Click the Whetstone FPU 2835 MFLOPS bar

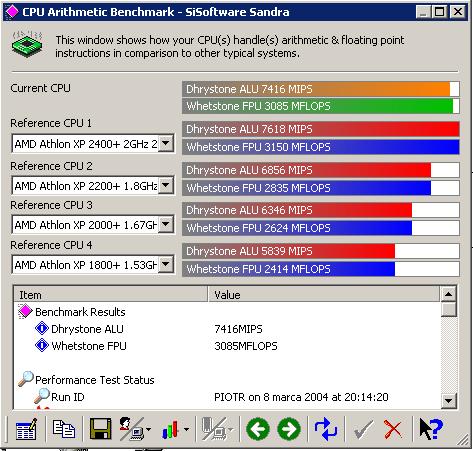(321, 188)
